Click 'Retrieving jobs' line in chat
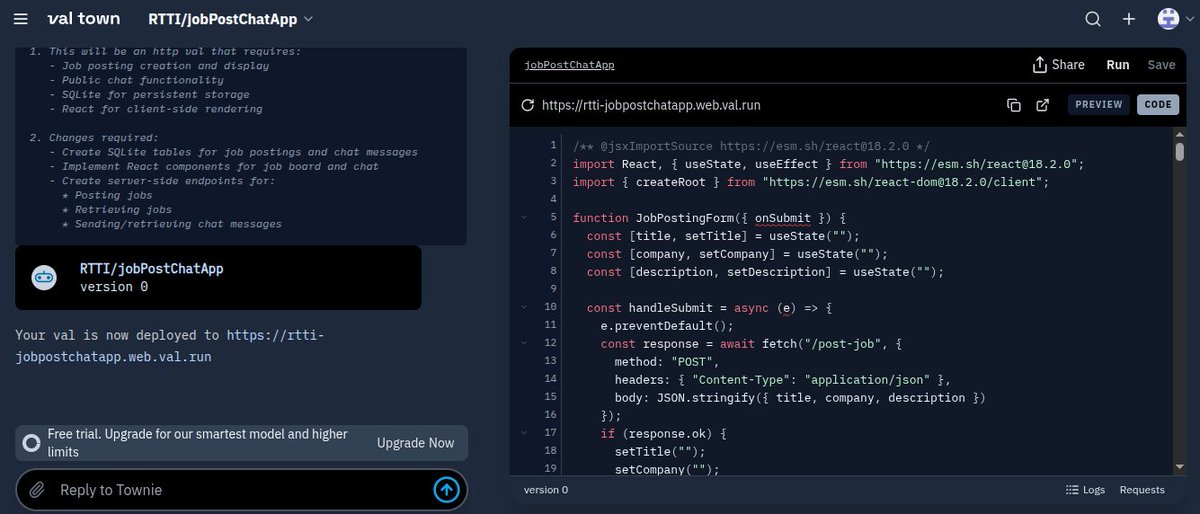This screenshot has width=1200, height=514. click(116, 209)
